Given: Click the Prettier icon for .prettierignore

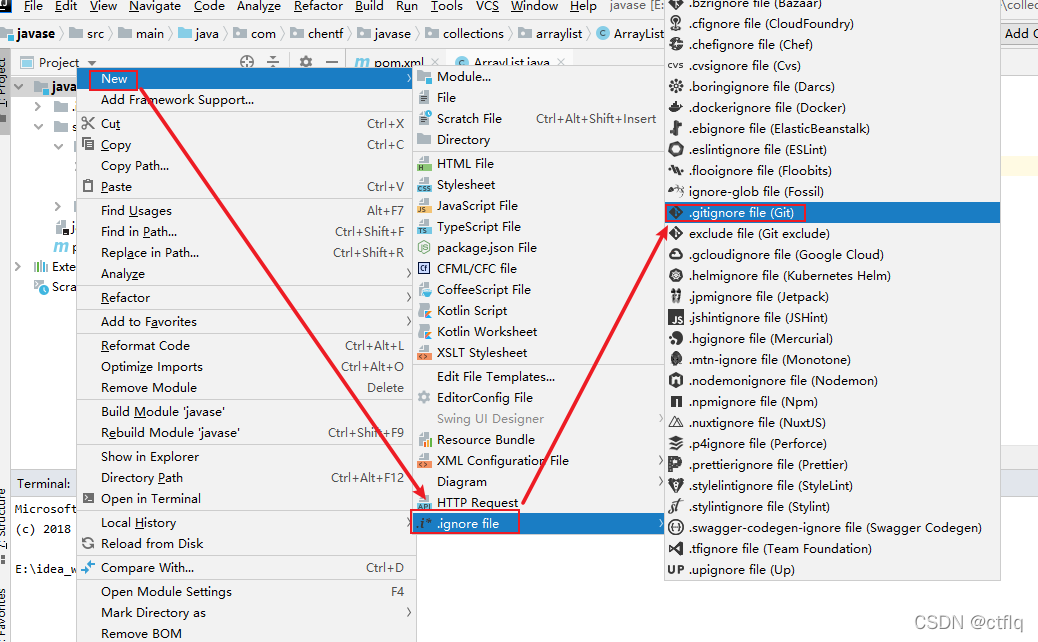Looking at the screenshot, I should (675, 465).
